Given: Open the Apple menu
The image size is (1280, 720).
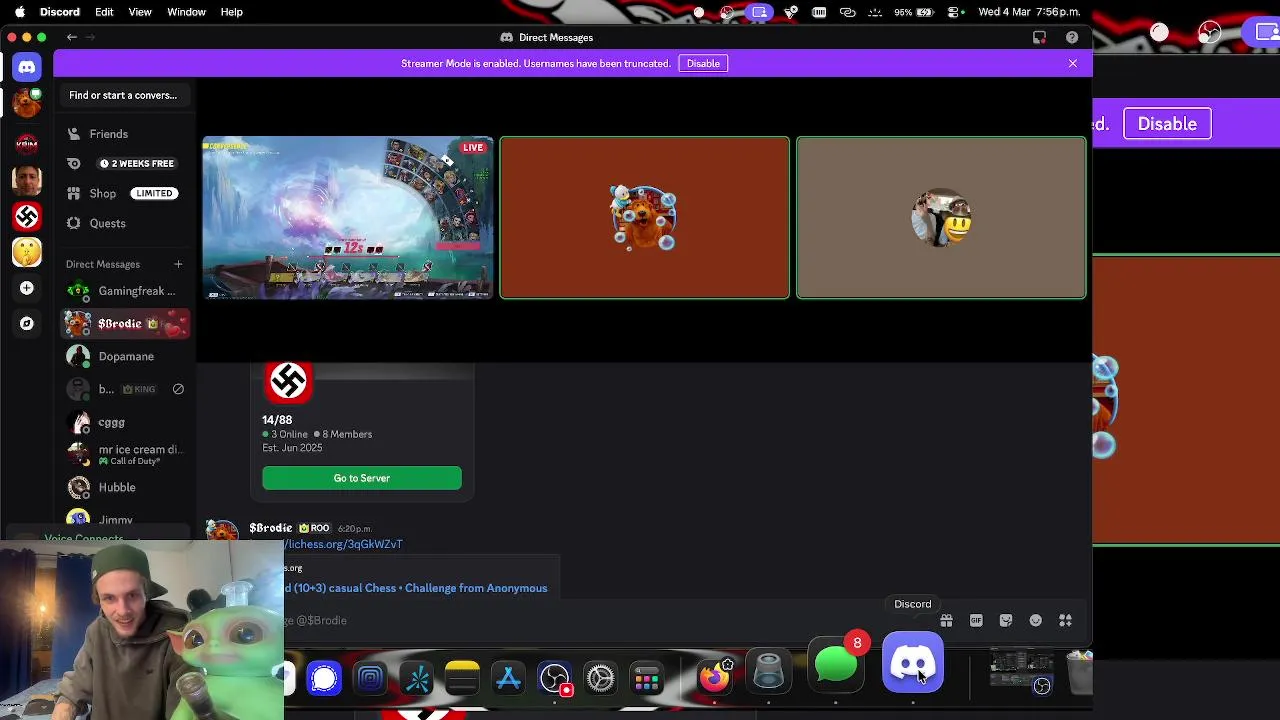Looking at the screenshot, I should (19, 12).
